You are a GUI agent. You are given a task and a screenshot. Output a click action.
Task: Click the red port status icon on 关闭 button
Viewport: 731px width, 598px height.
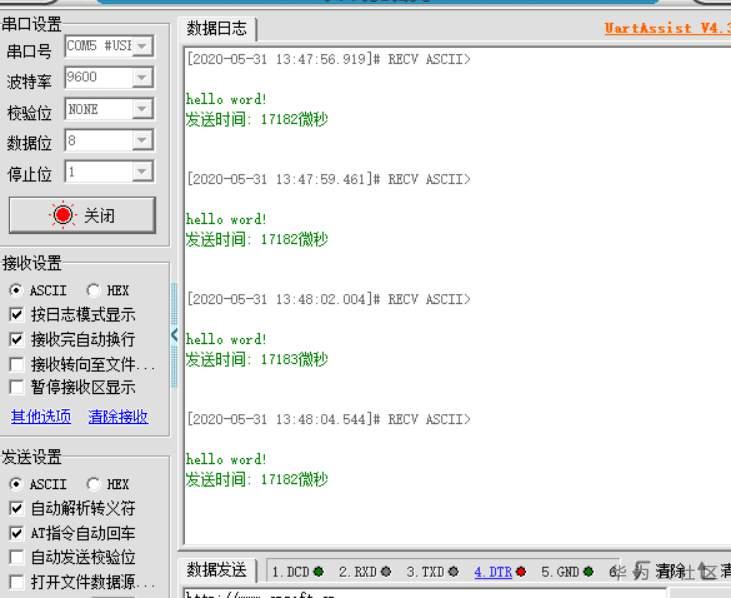[x=63, y=215]
